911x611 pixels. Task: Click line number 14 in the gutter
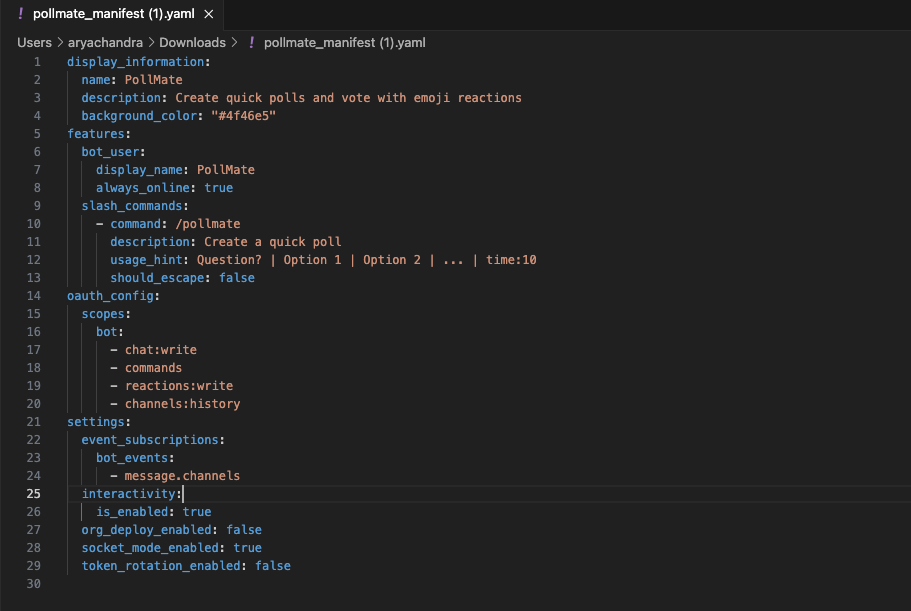(34, 296)
